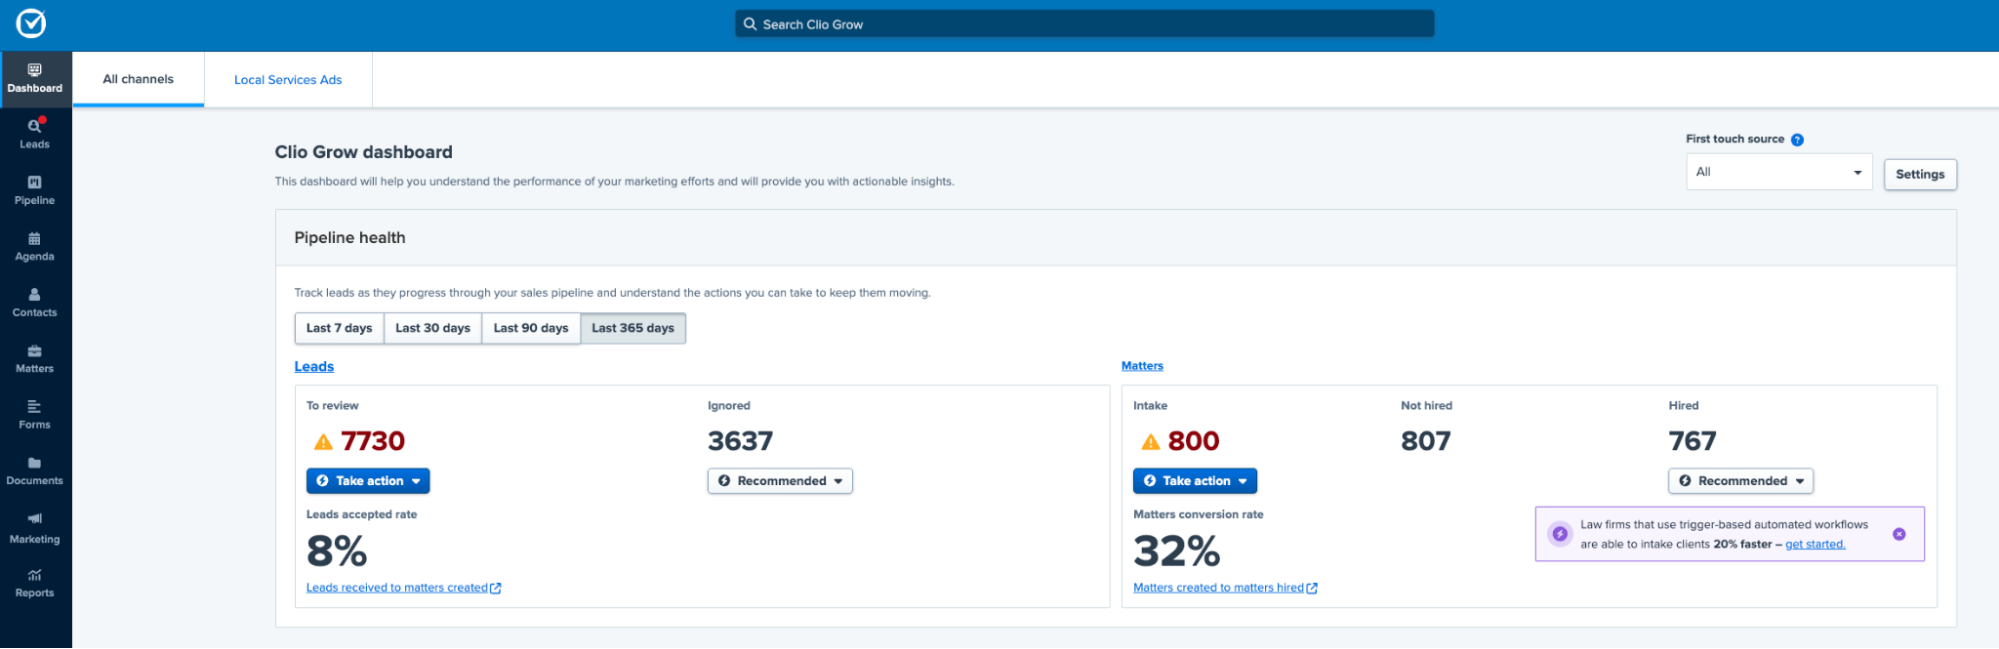Click the 3637 Ignored count
1999x649 pixels.
[x=740, y=441]
